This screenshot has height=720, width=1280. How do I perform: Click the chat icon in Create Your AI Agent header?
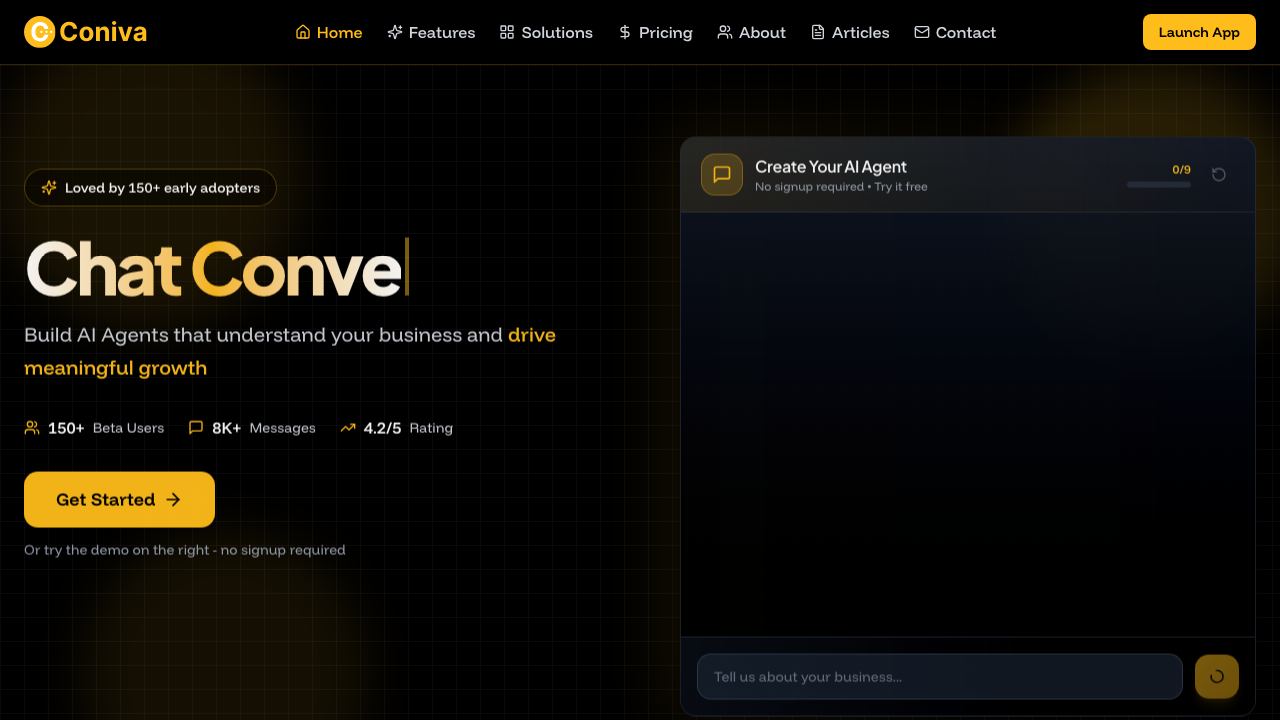[722, 174]
